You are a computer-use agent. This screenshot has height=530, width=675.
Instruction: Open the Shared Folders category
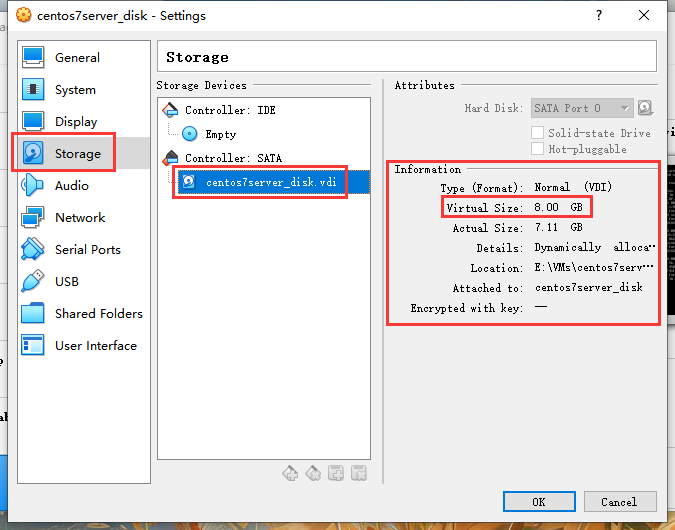coord(84,313)
